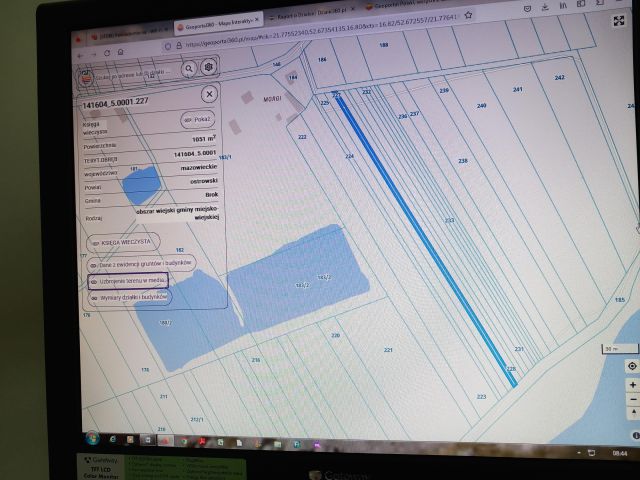Zoom out with the minus button
Screen dimensions: 640x480
coord(633,399)
